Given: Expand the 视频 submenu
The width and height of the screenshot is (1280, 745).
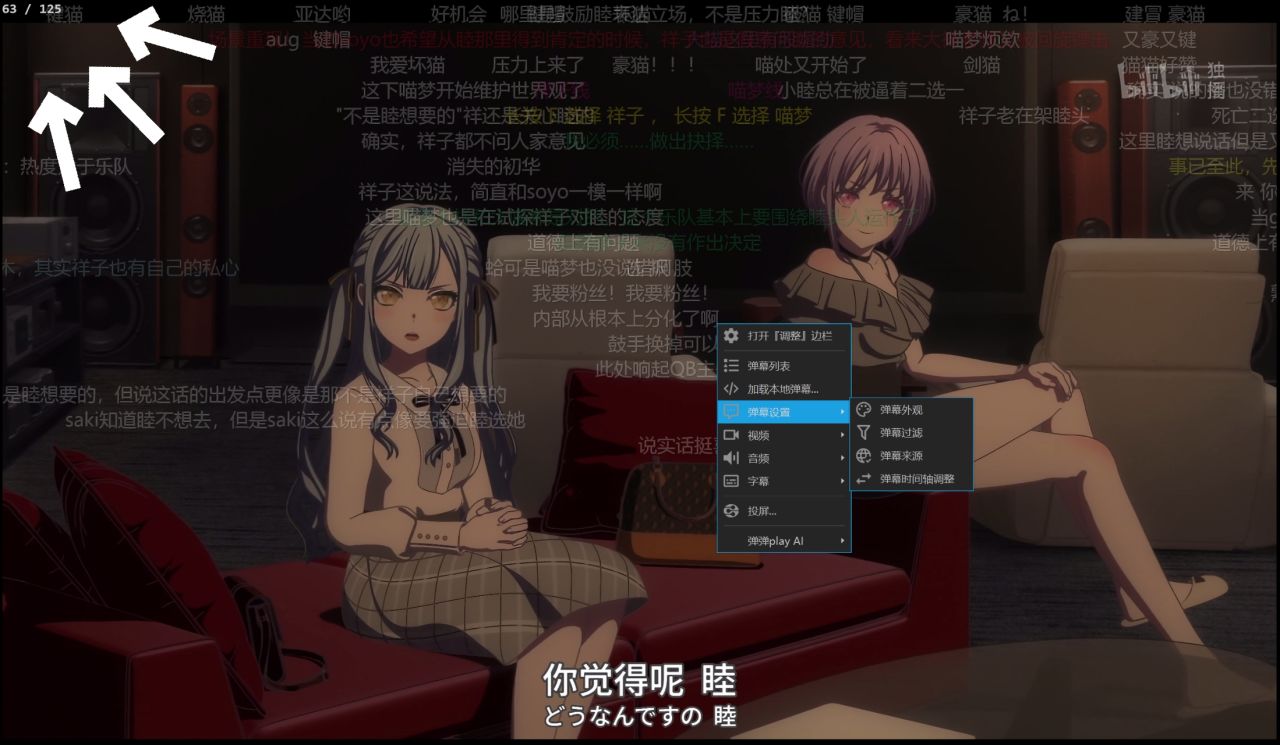Looking at the screenshot, I should coord(784,435).
